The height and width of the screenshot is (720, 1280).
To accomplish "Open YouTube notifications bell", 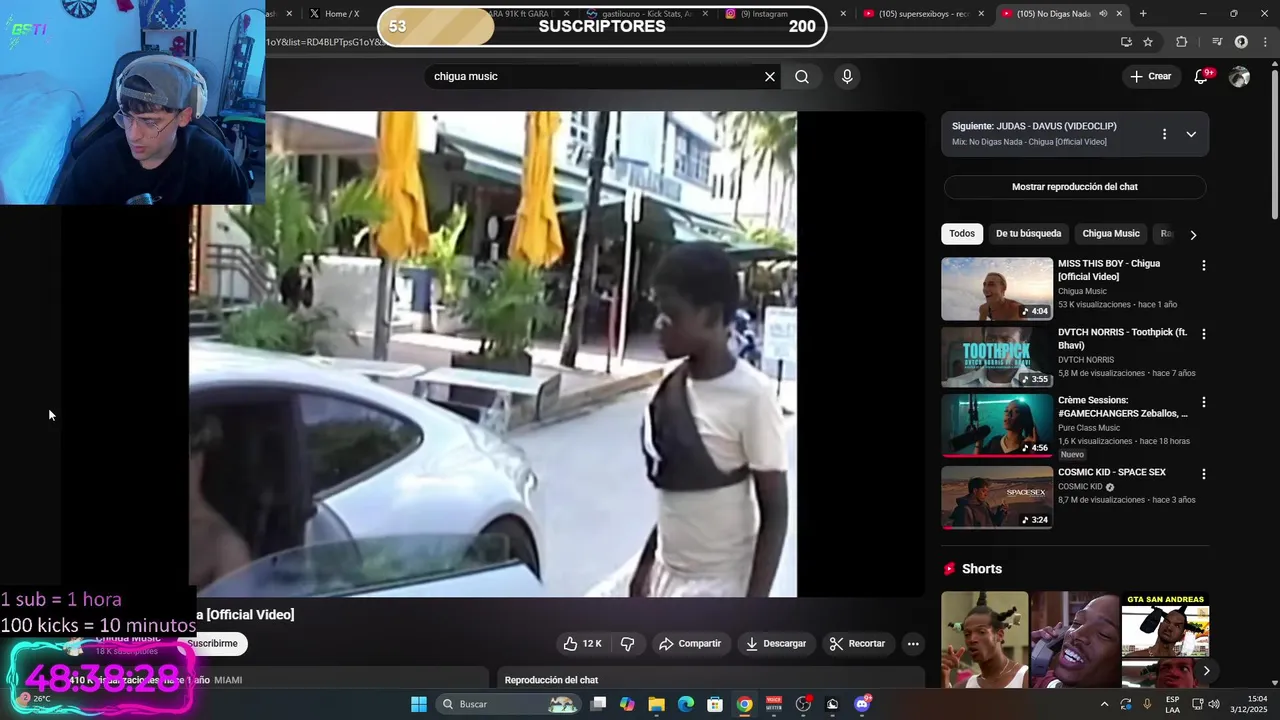I will [1202, 77].
